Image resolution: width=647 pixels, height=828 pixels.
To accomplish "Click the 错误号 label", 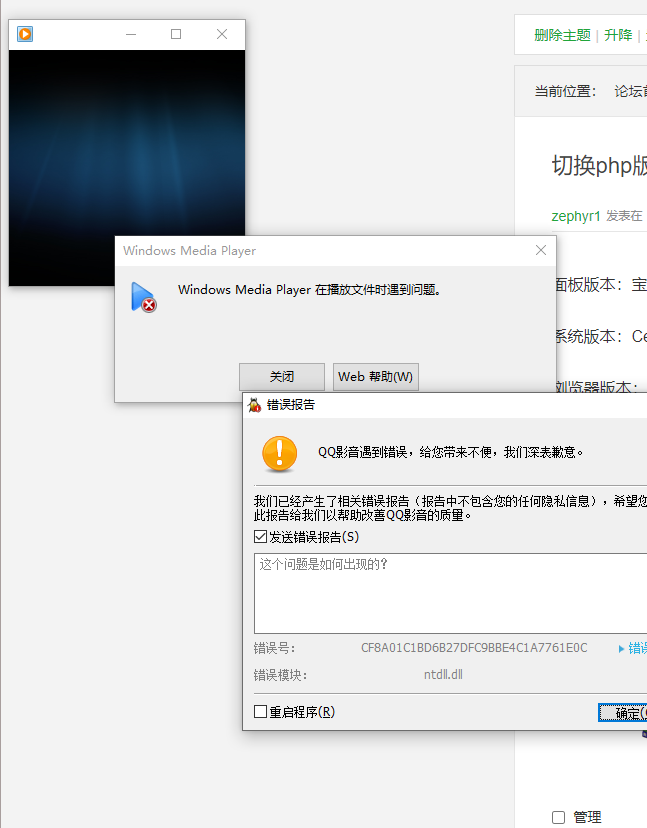I will coord(274,648).
